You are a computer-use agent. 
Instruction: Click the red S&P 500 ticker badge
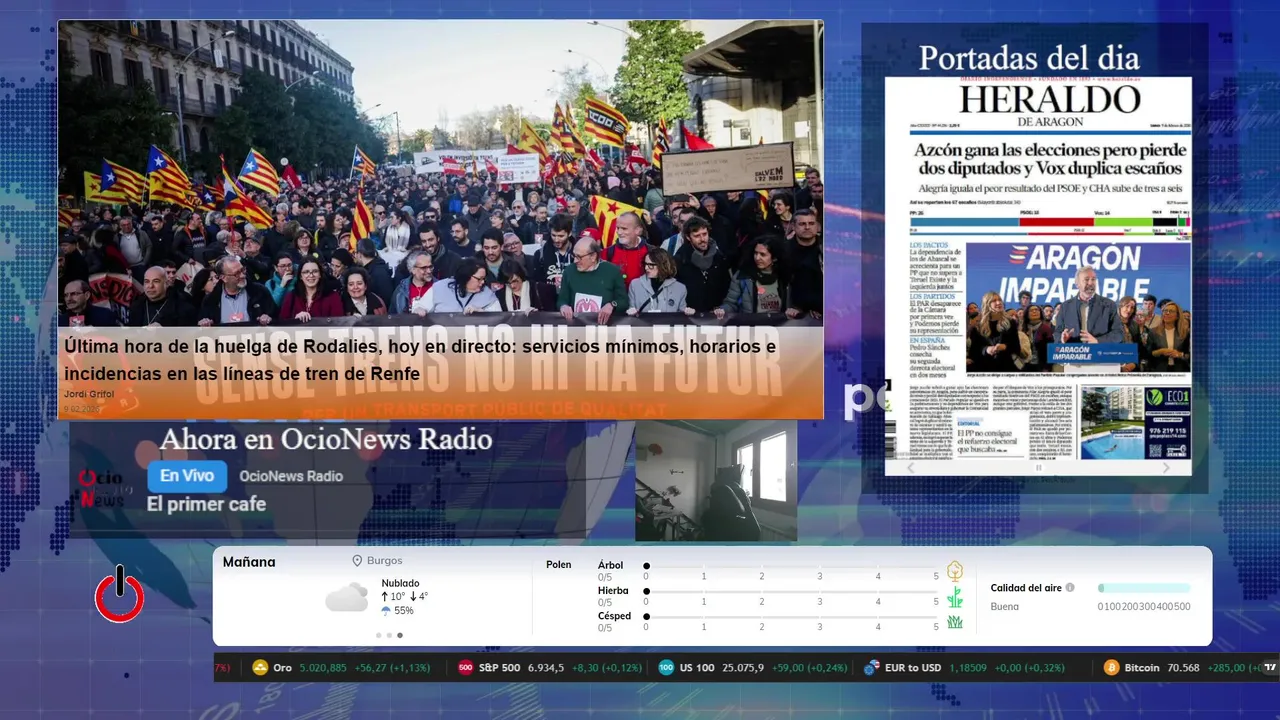coord(465,667)
